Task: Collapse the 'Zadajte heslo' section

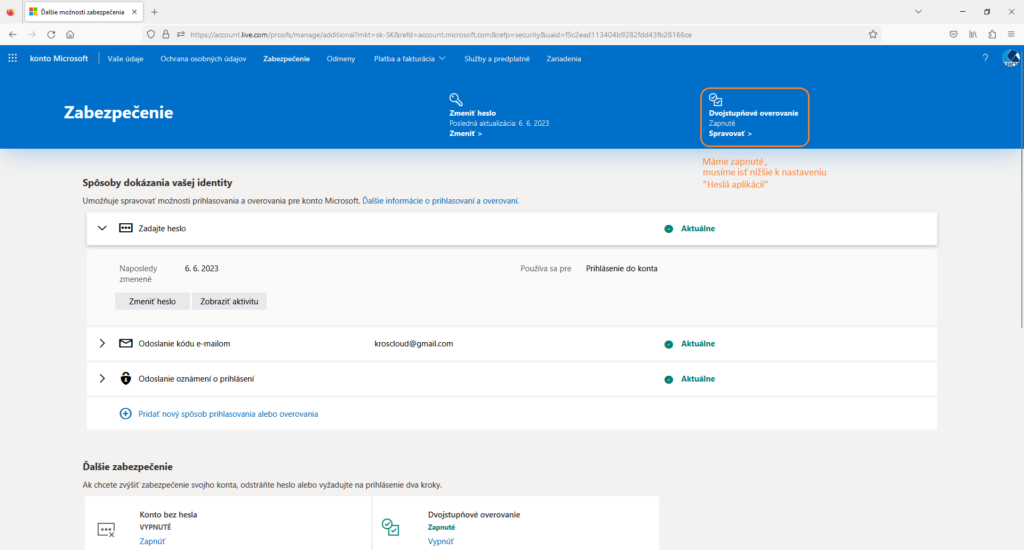Action: pyautogui.click(x=102, y=228)
